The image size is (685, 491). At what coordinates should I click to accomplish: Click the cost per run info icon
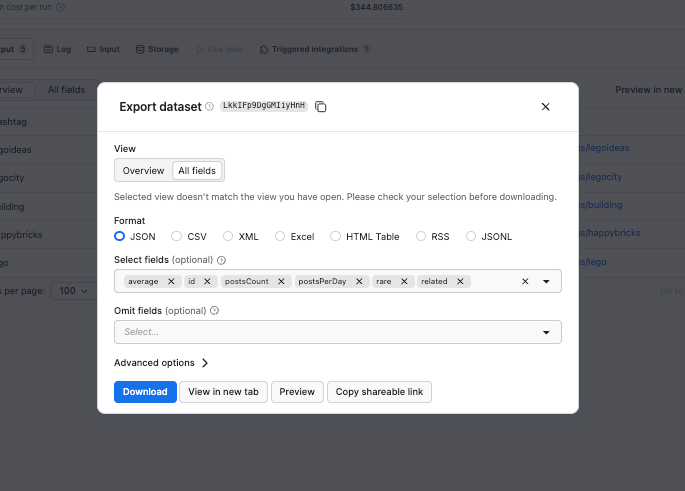coord(61,7)
